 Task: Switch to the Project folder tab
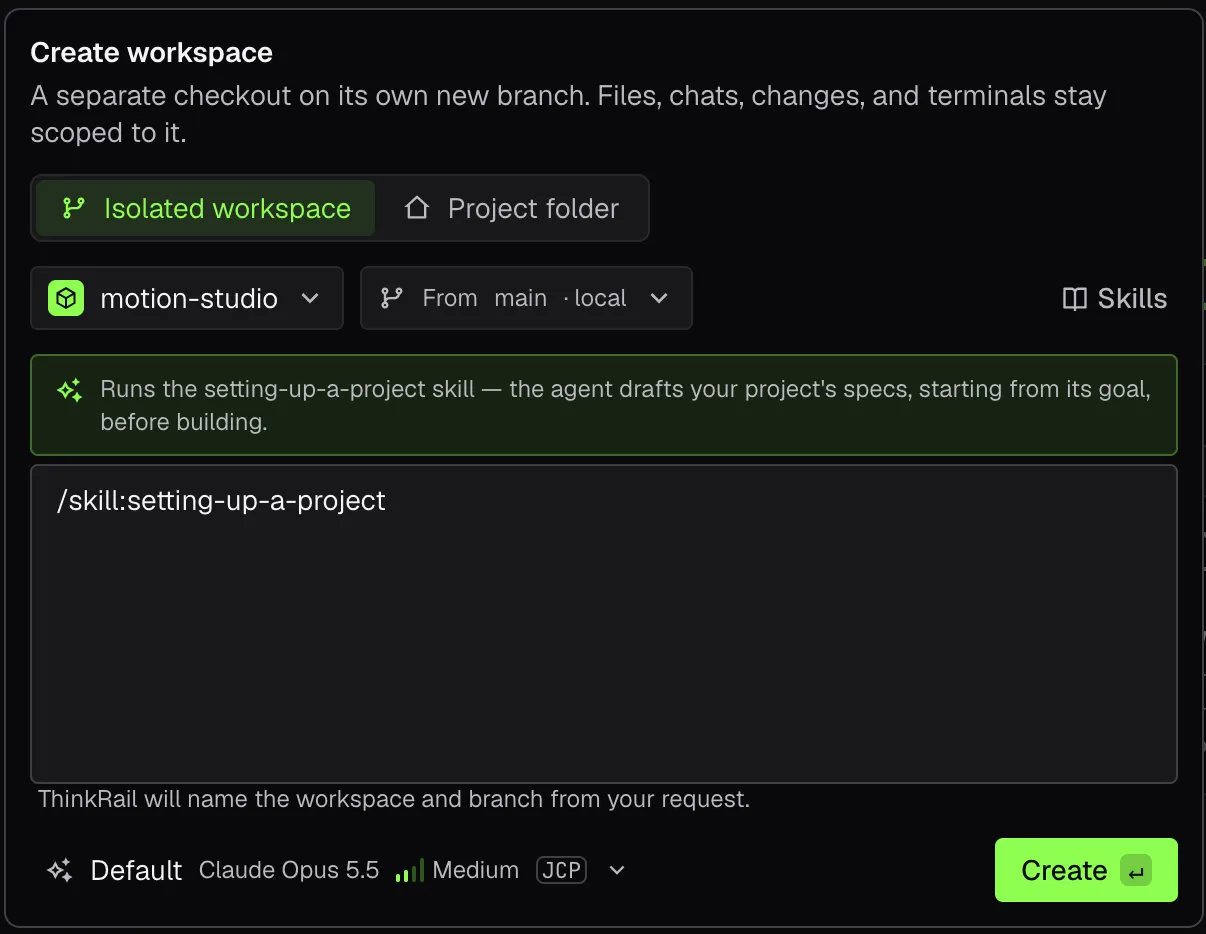coord(511,208)
